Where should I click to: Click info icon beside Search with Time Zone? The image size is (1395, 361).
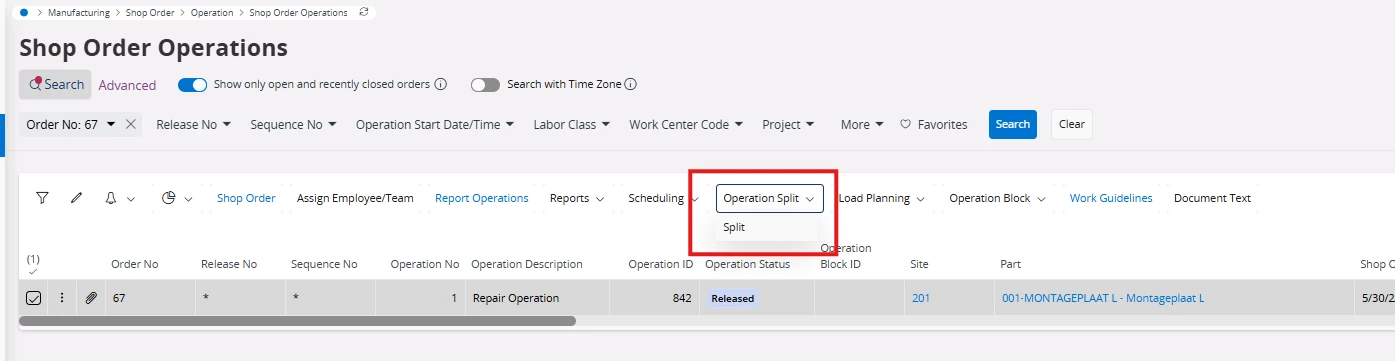pyautogui.click(x=631, y=84)
